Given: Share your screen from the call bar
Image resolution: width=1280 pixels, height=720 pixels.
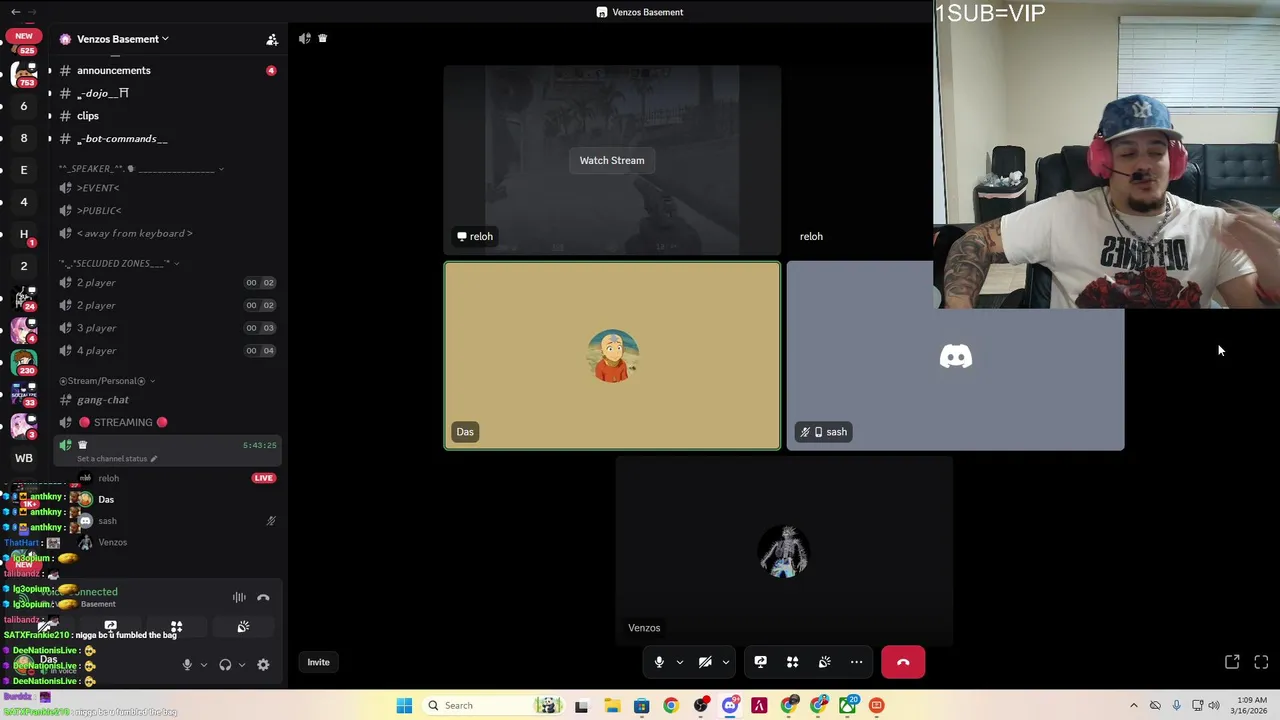Looking at the screenshot, I should tap(760, 662).
